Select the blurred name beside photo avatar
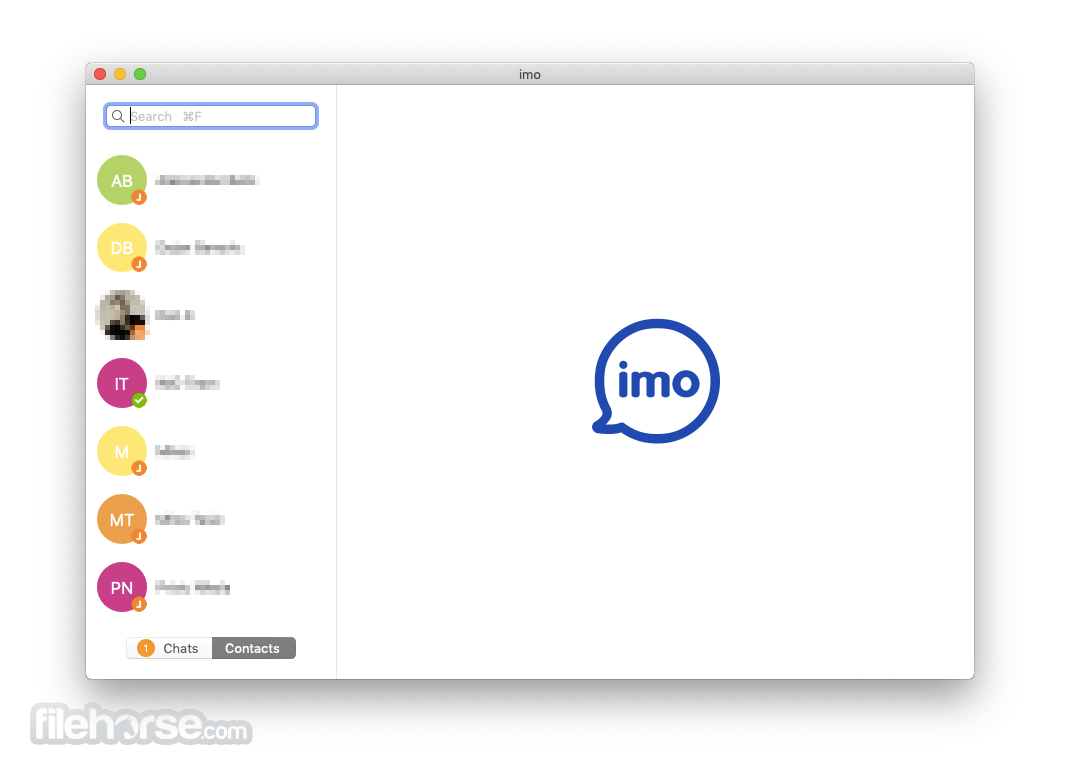The height and width of the screenshot is (775, 1081). click(x=175, y=315)
